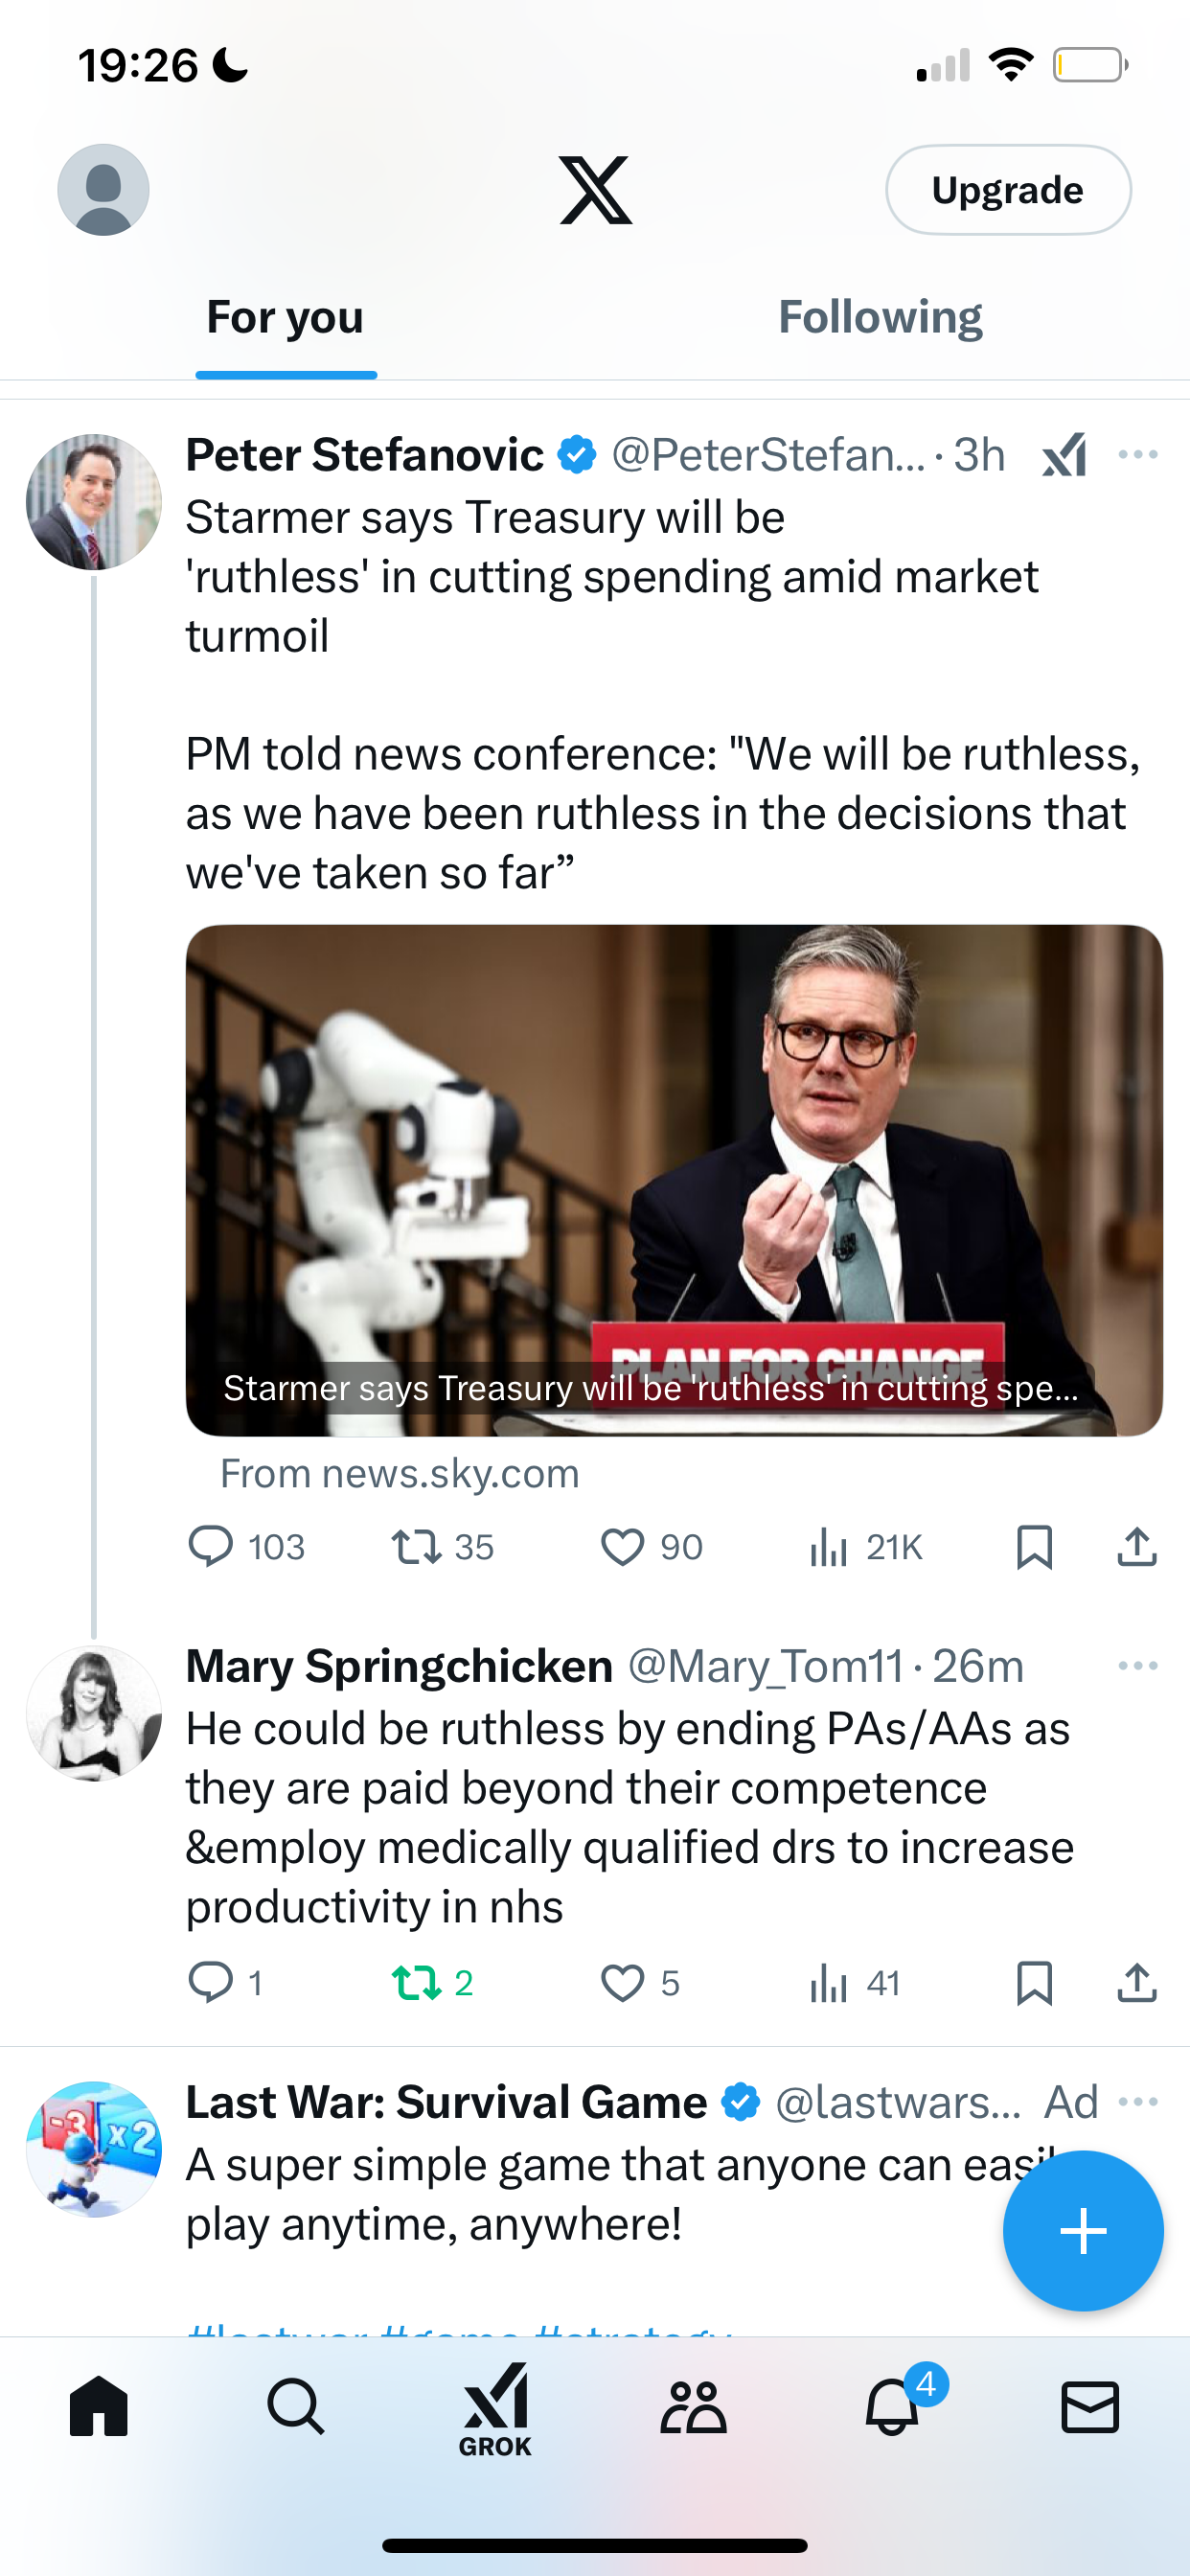Compose a new post with plus button
Viewport: 1190px width, 2576px height.
click(x=1083, y=2231)
